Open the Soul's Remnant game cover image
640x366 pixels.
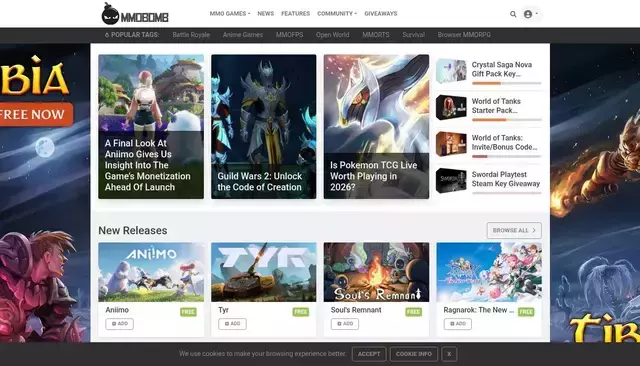(x=376, y=272)
